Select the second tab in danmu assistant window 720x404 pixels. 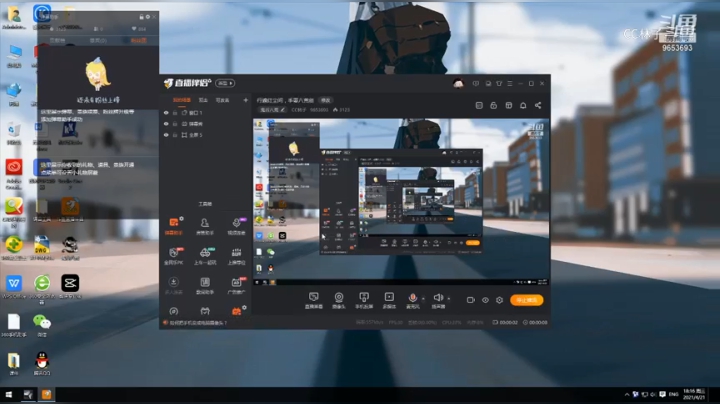[98, 40]
